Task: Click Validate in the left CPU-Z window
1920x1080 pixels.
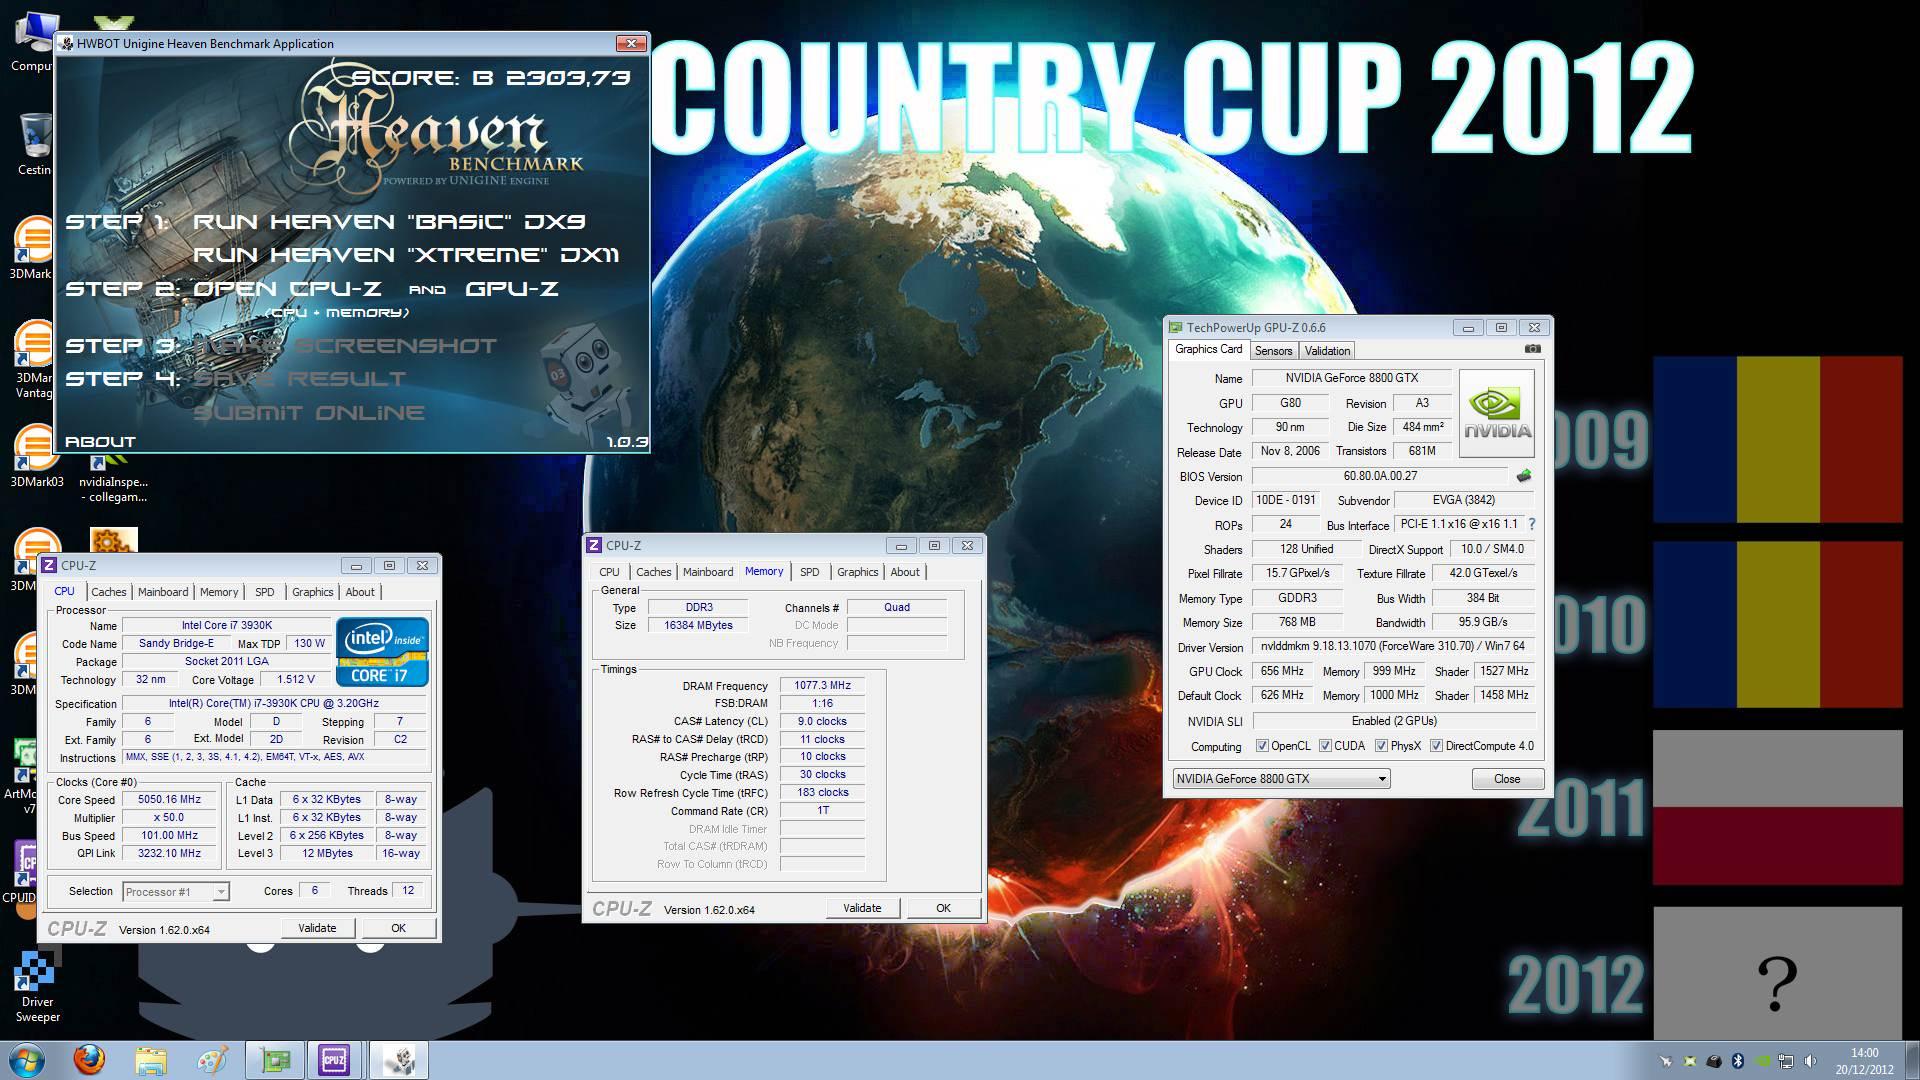Action: point(317,928)
